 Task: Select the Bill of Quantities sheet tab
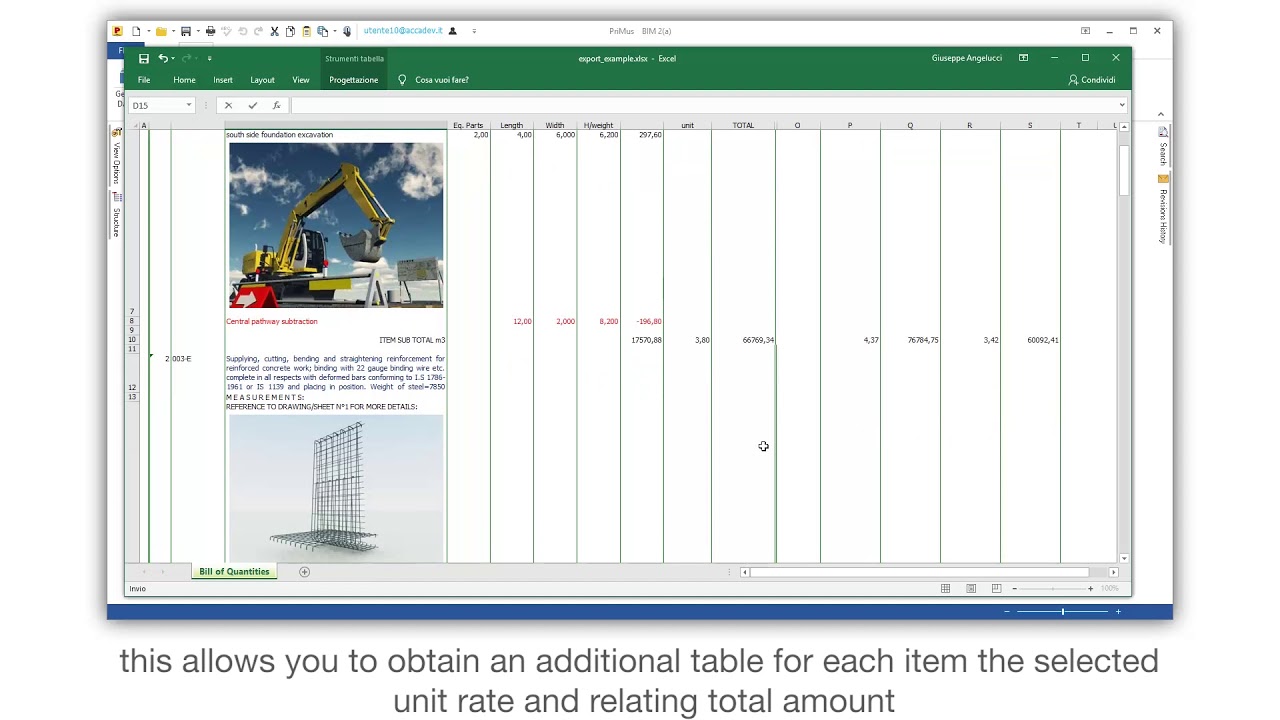[x=234, y=571]
